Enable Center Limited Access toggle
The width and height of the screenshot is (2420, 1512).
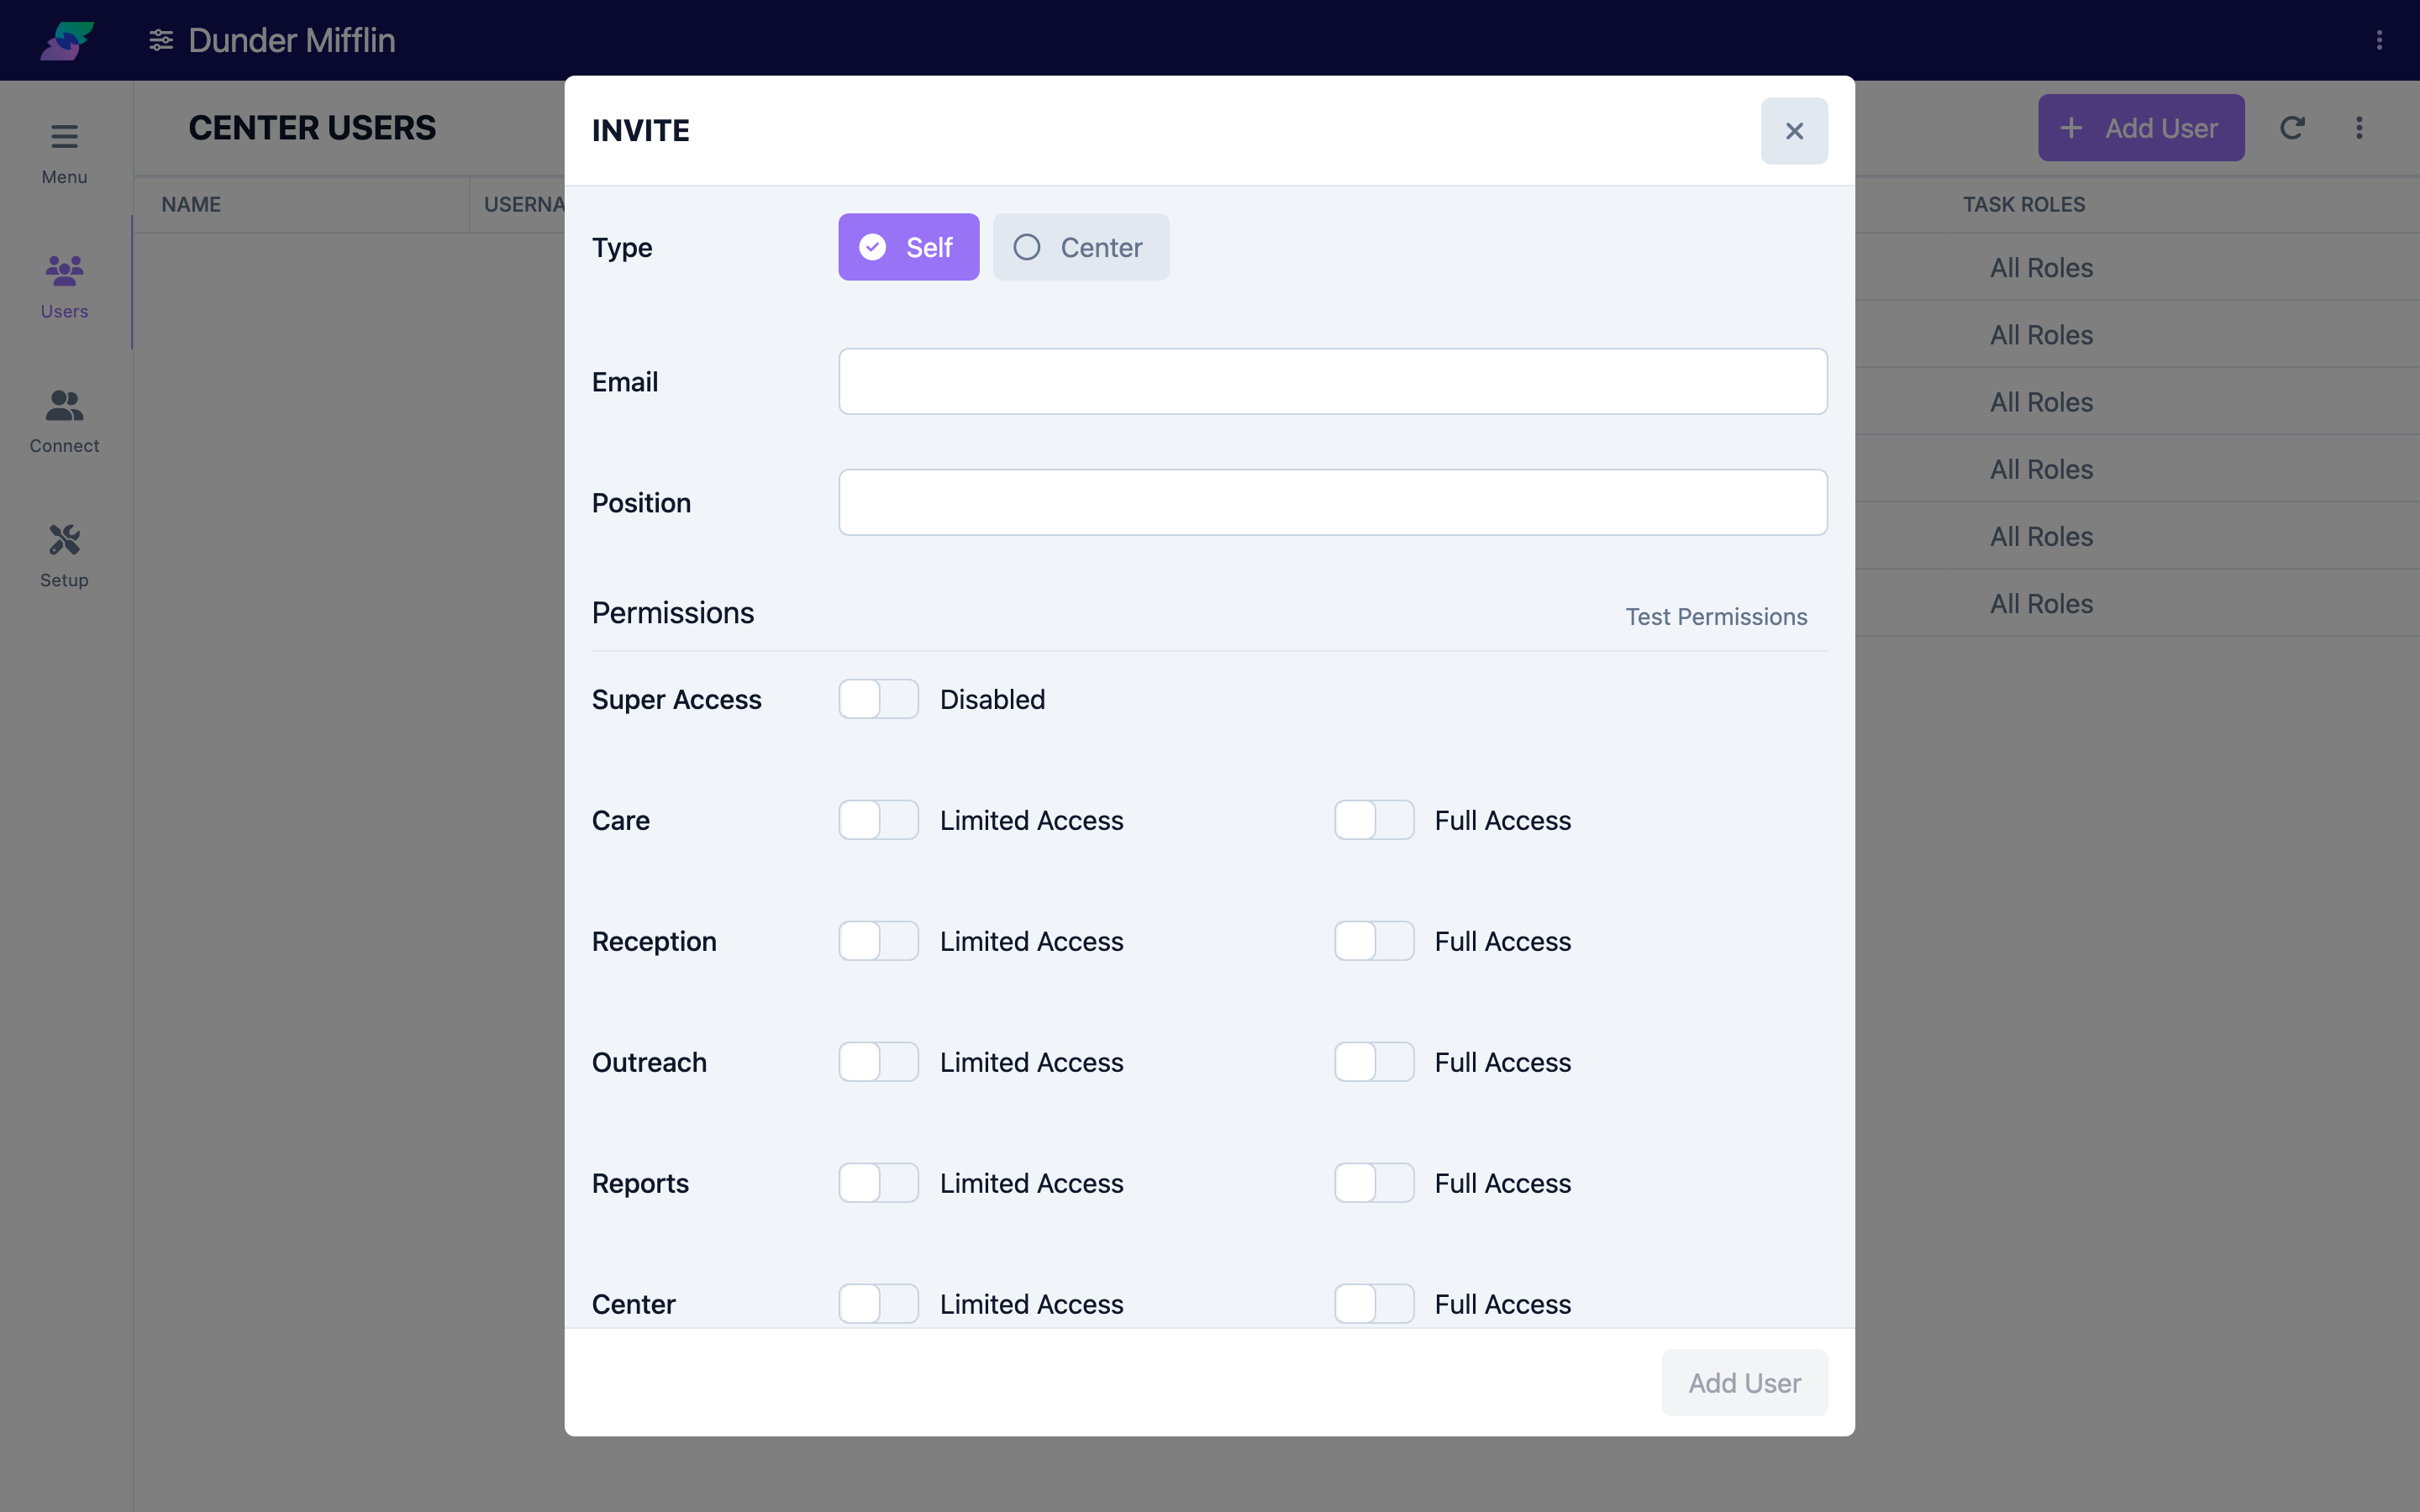coord(878,1304)
